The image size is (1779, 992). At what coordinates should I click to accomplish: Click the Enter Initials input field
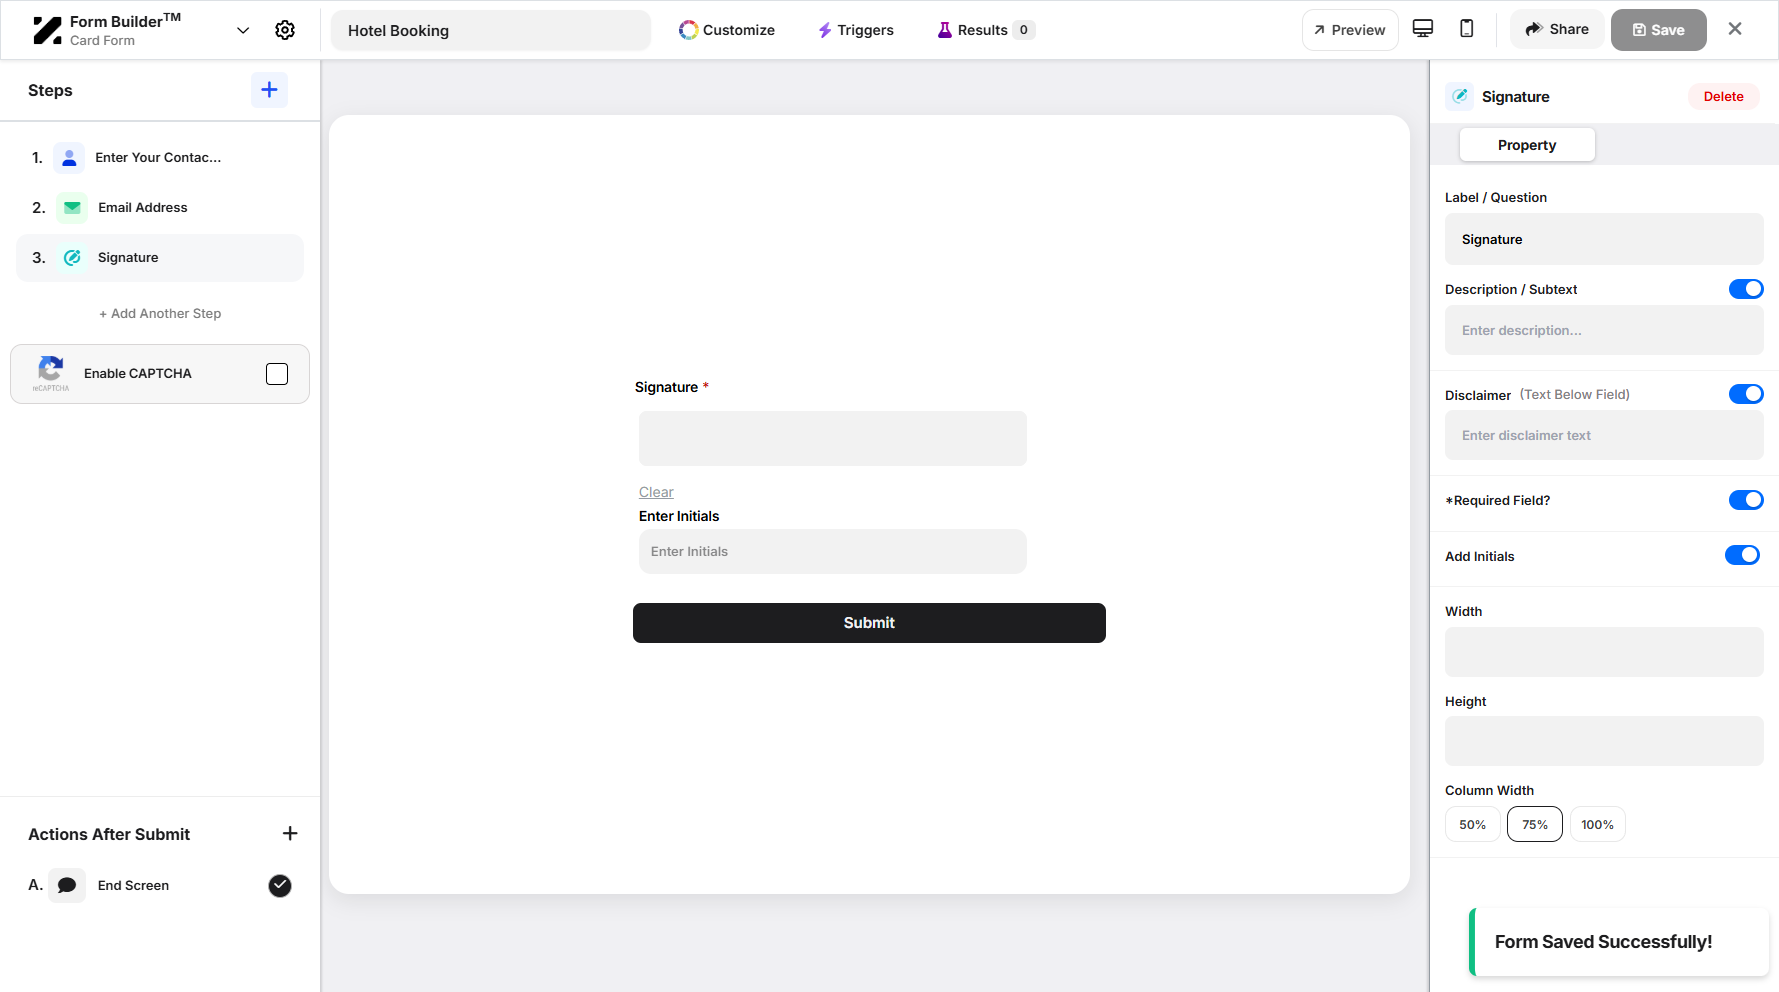833,551
